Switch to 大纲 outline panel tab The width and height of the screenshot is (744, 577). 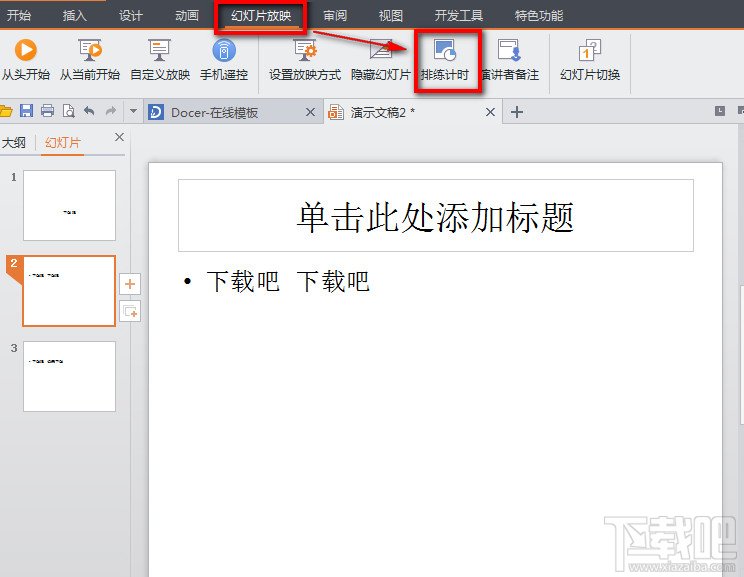(x=14, y=142)
